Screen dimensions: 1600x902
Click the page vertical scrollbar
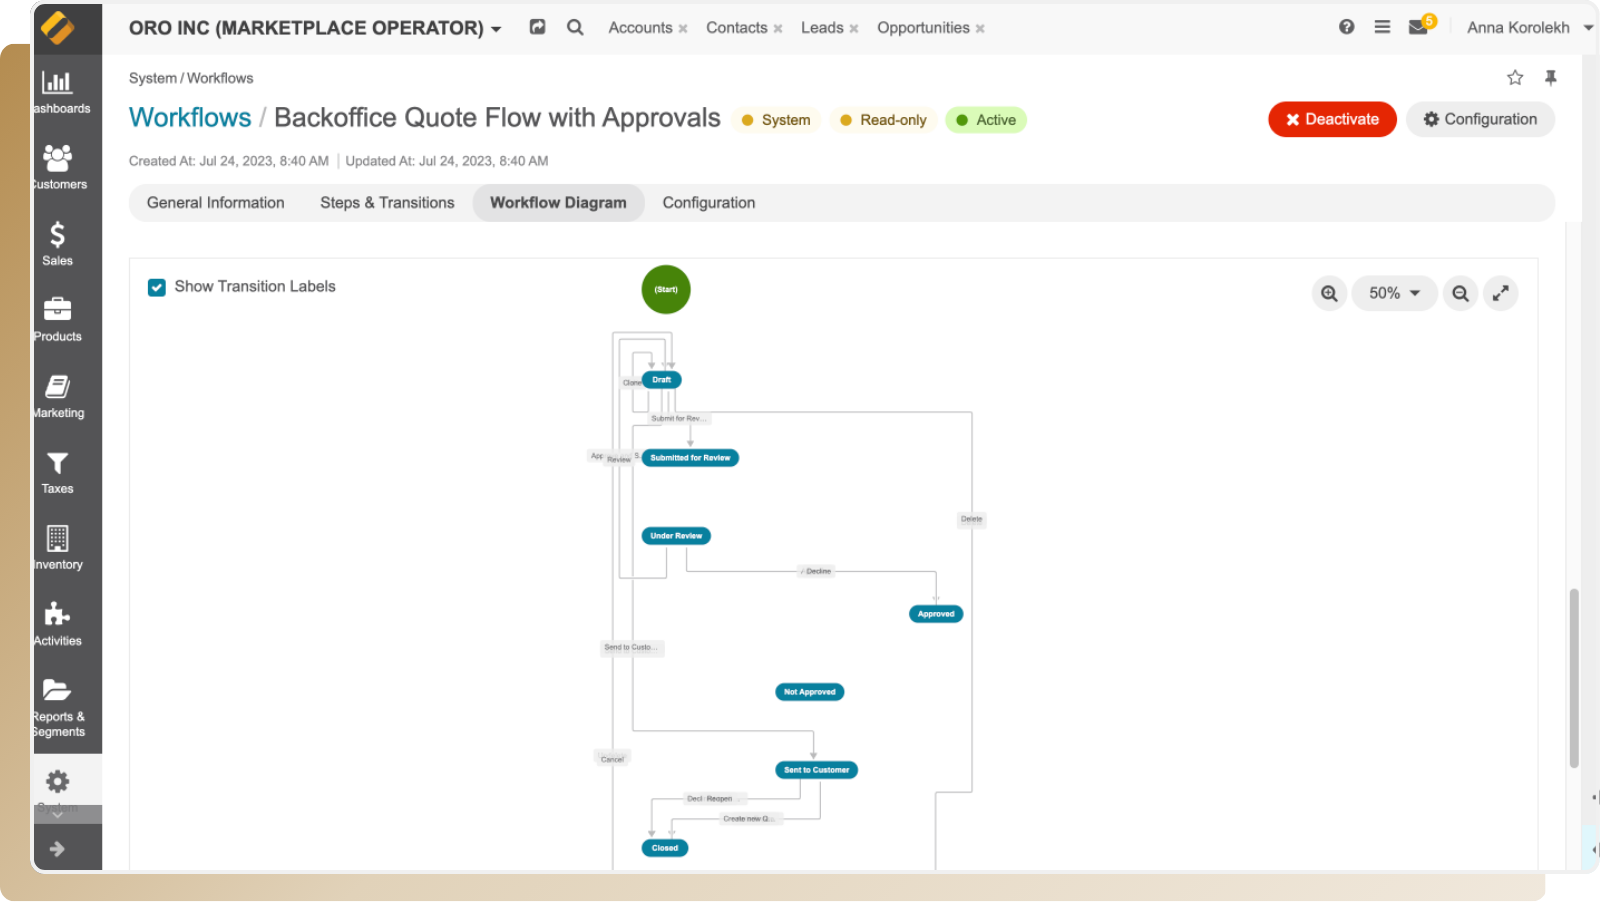tap(1574, 678)
